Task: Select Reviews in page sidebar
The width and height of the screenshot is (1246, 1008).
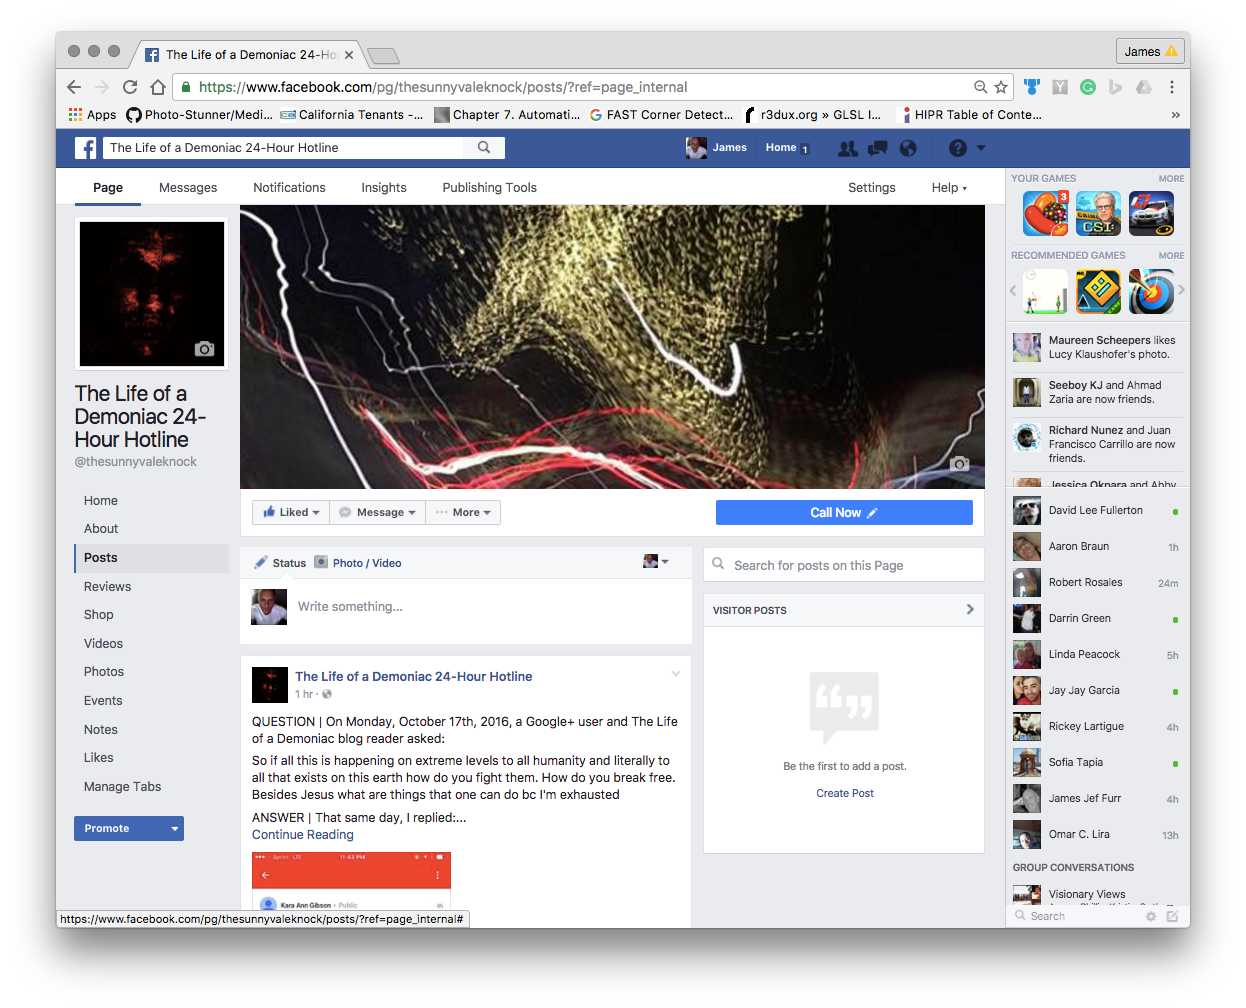Action: (x=108, y=587)
